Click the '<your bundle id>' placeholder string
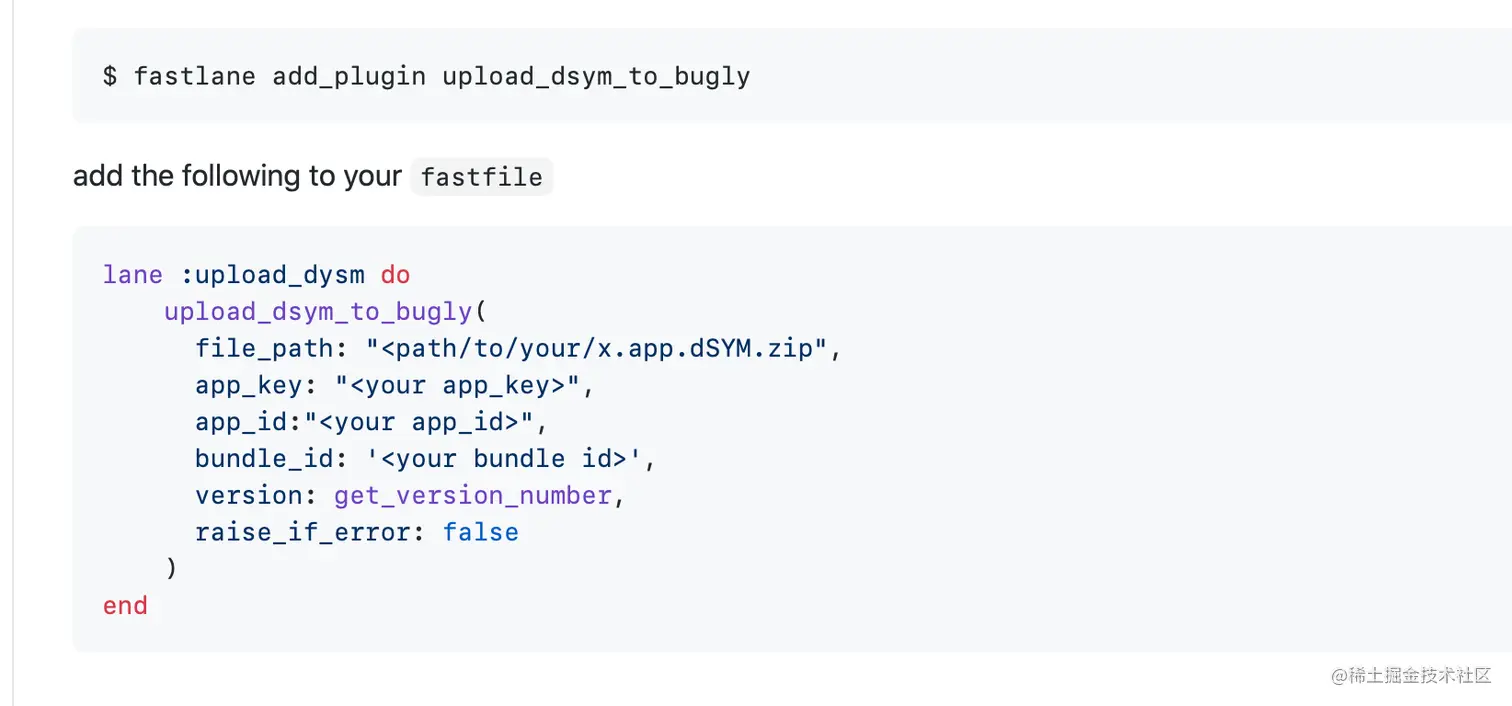Screen dimensions: 1512x706 pos(511,459)
